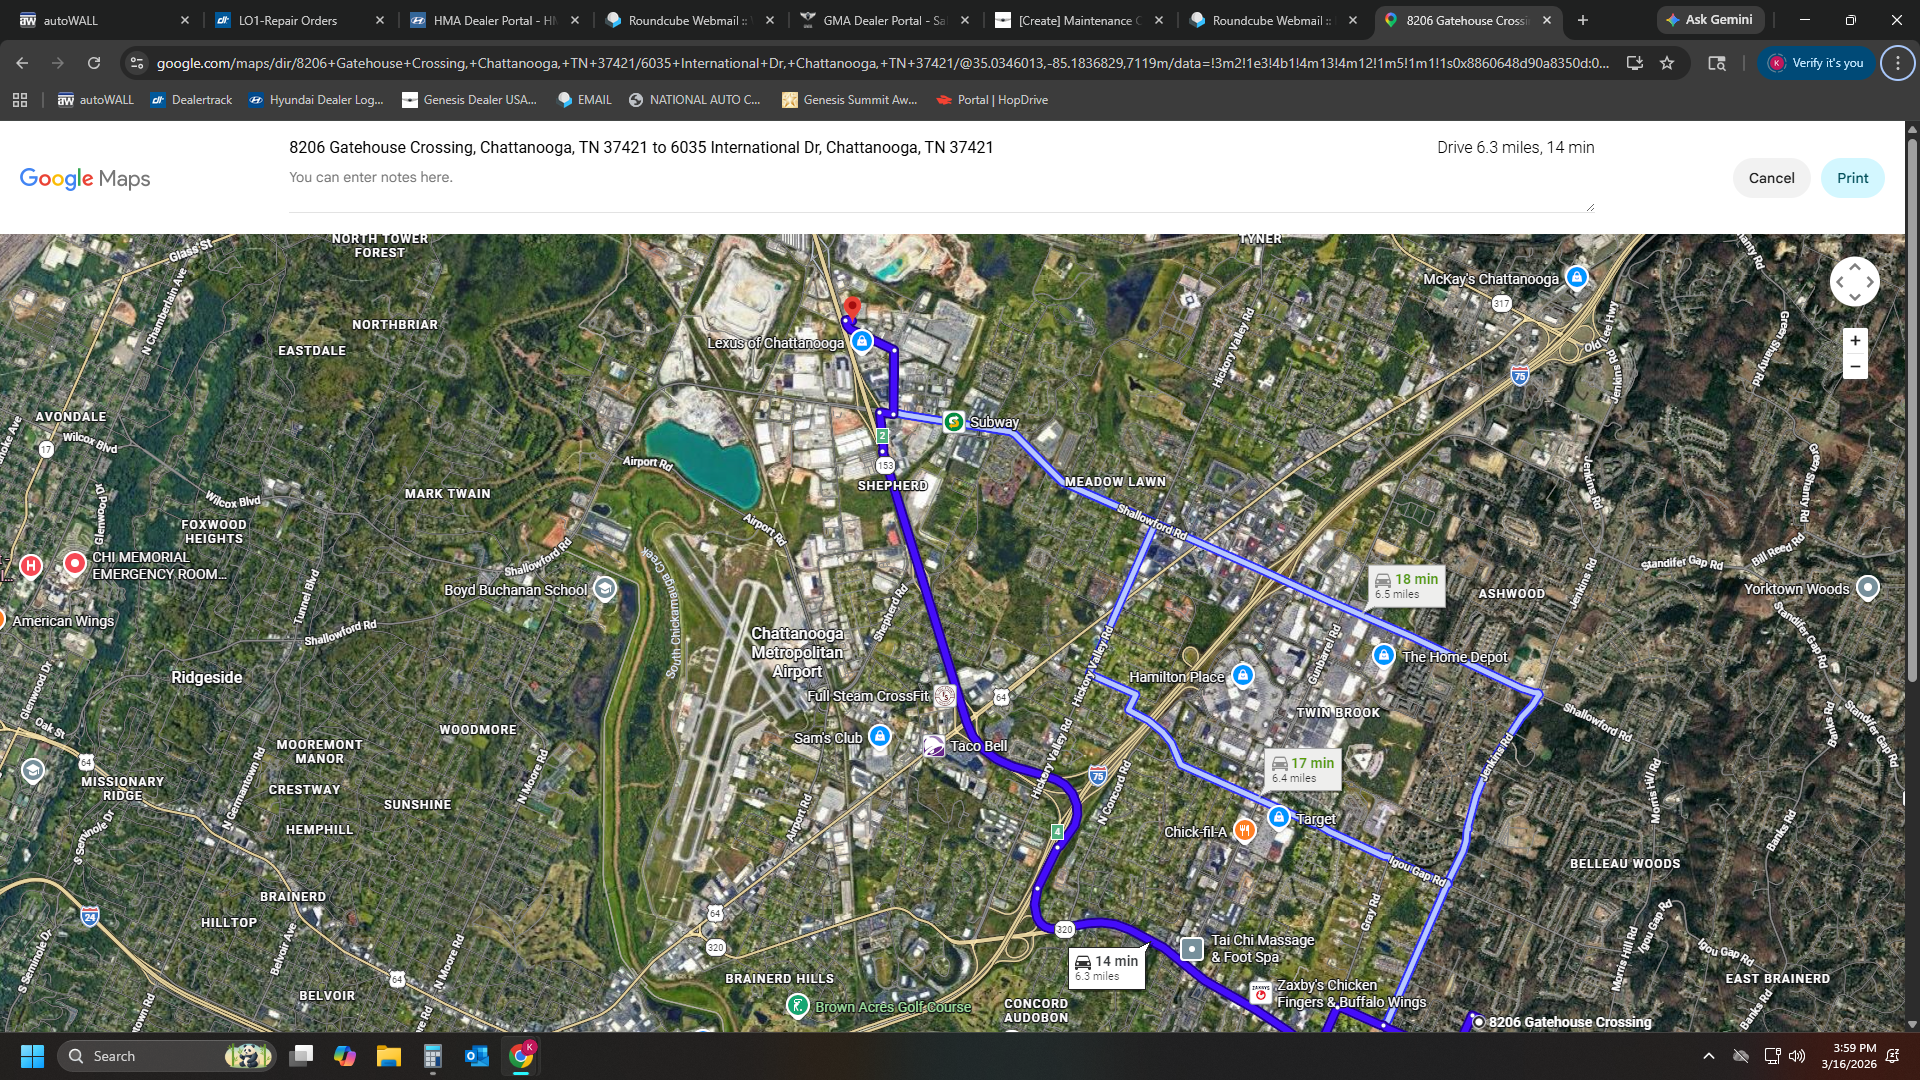Click the Cancel button
The width and height of the screenshot is (1920, 1080).
point(1771,178)
